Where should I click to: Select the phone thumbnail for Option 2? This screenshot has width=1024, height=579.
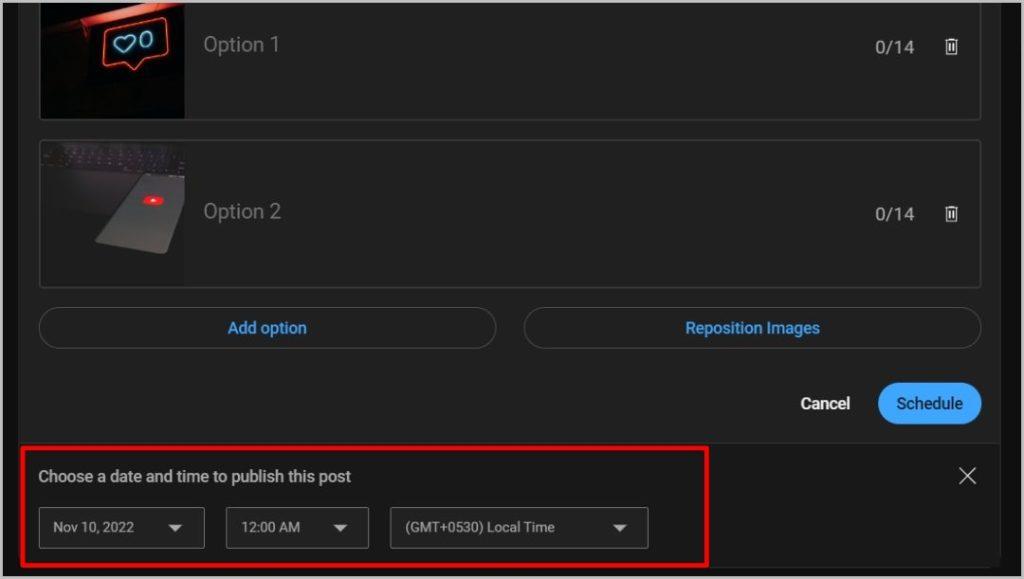click(x=112, y=213)
